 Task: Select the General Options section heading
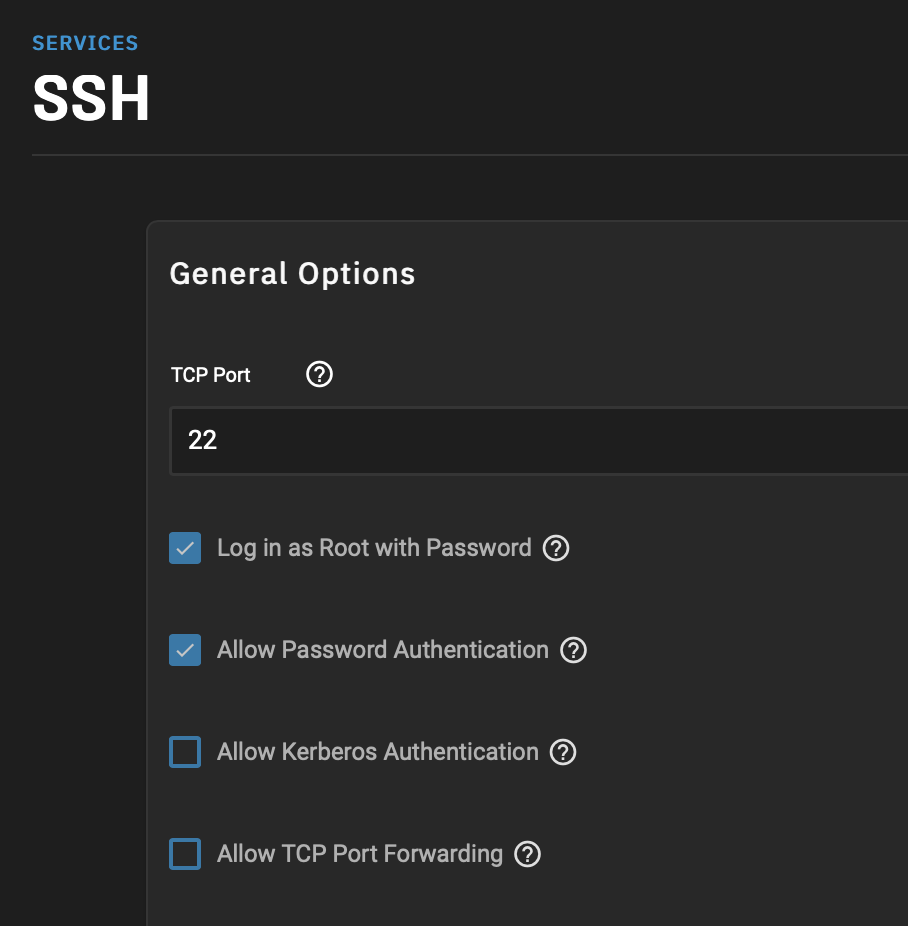pos(292,274)
